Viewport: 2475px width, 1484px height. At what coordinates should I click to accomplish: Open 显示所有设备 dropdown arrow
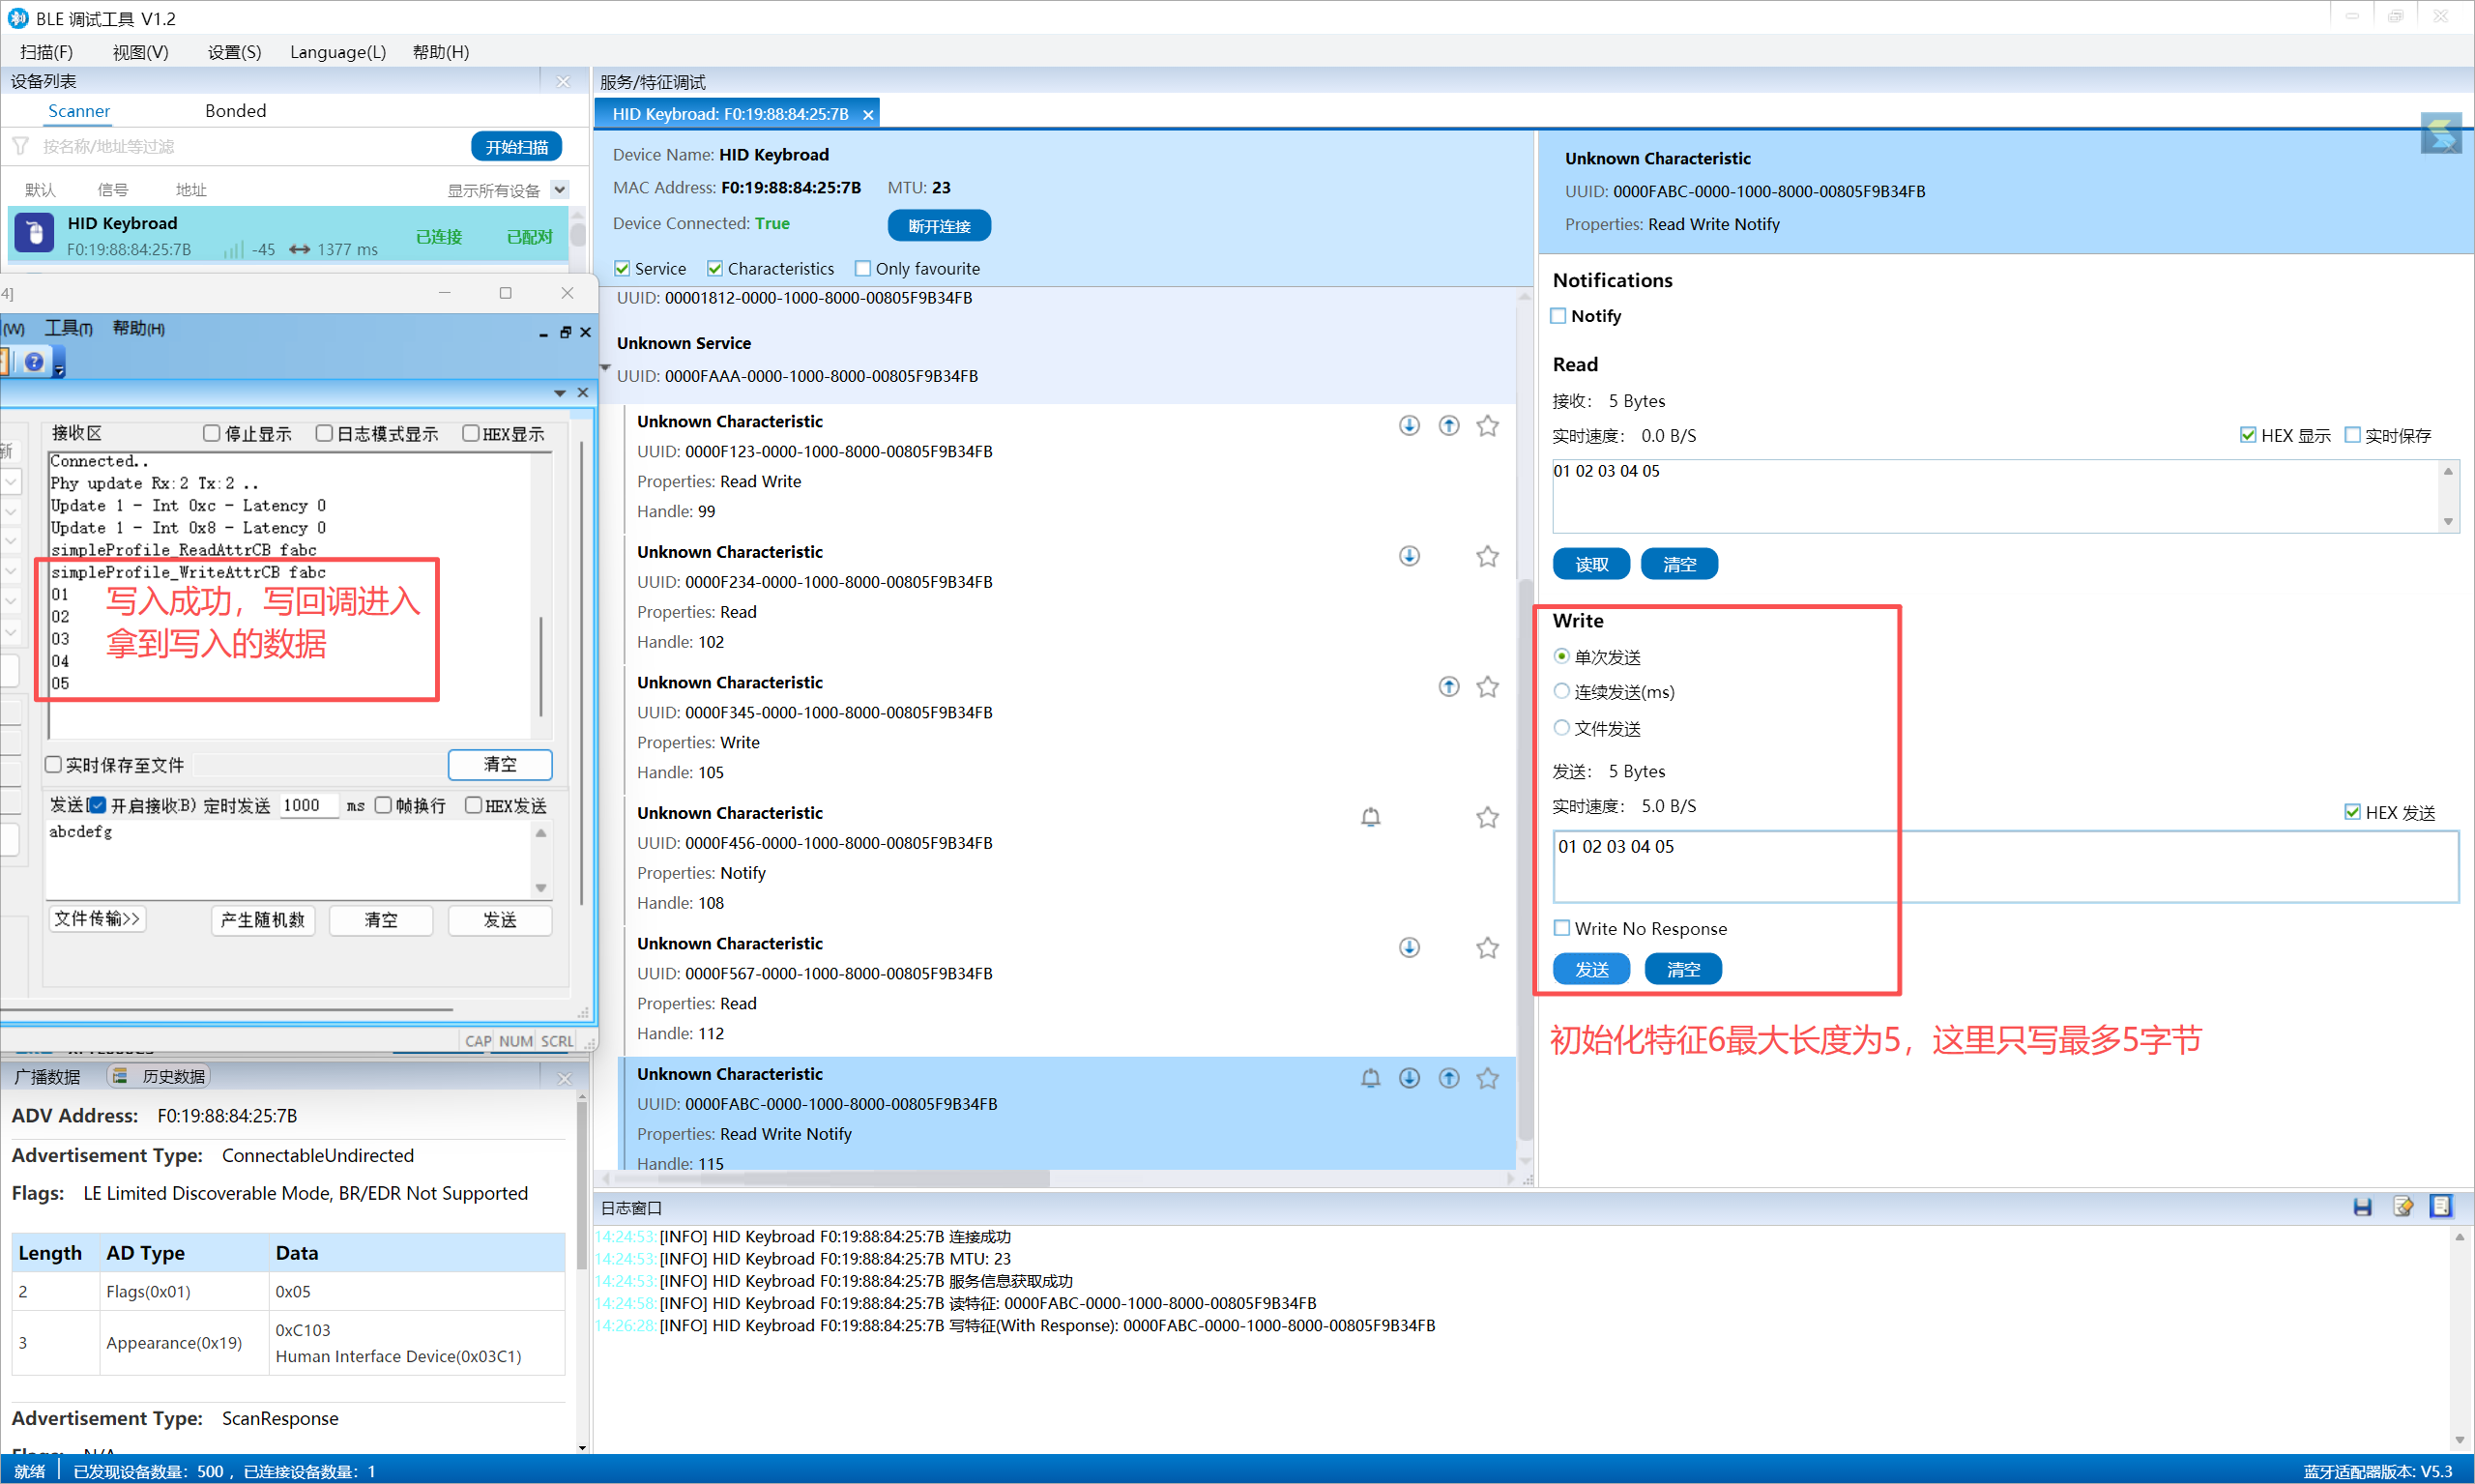[560, 190]
